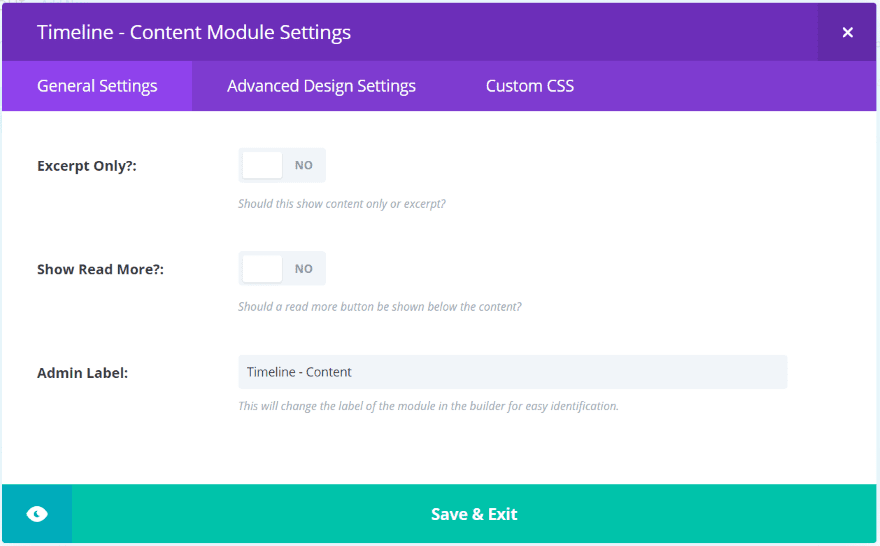Click the excerpt help description text

pos(342,204)
